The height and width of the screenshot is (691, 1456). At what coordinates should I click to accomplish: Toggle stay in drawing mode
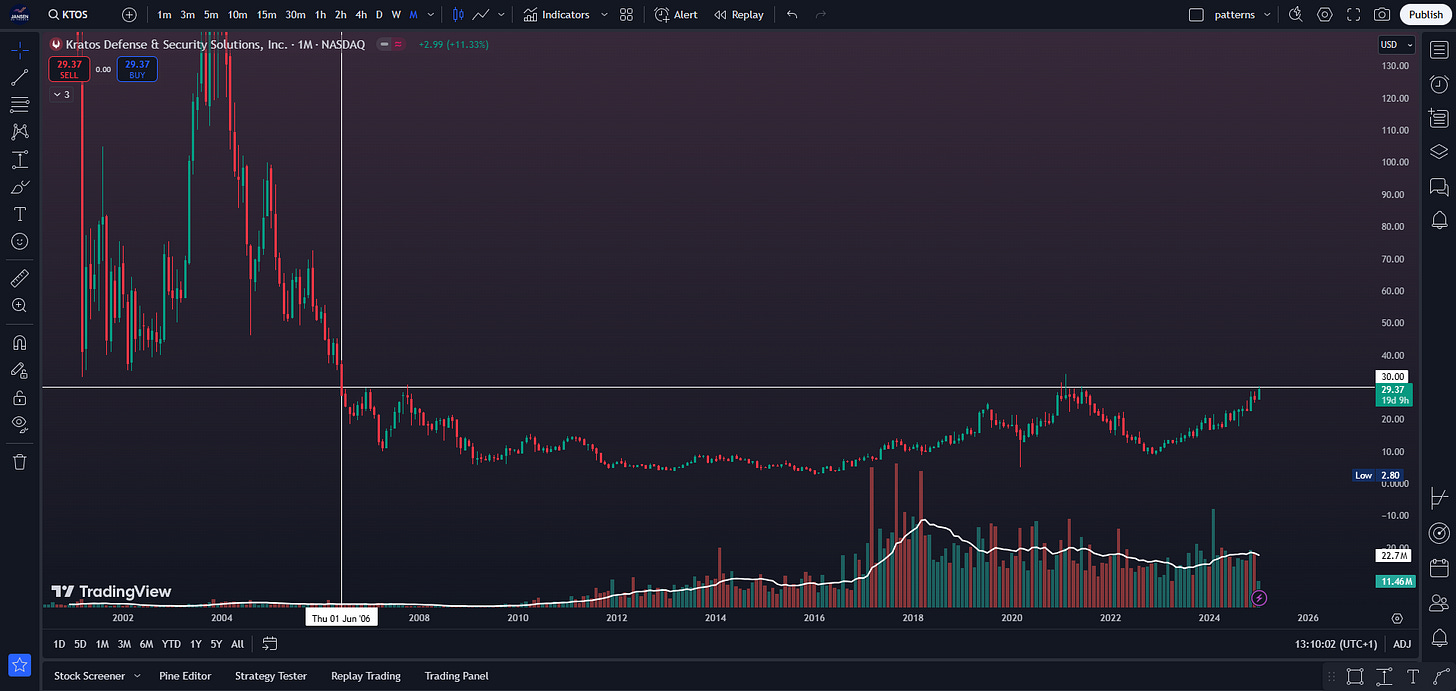pos(19,370)
